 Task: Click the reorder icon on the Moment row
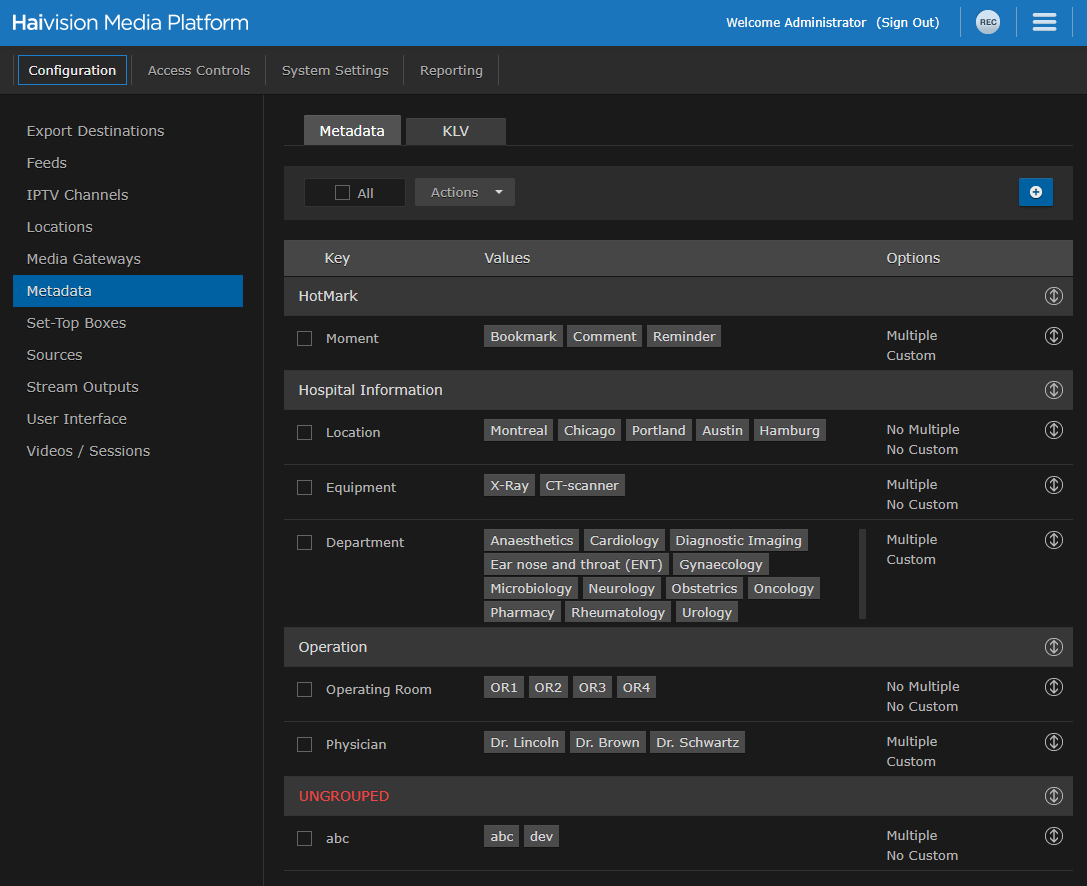click(1053, 336)
